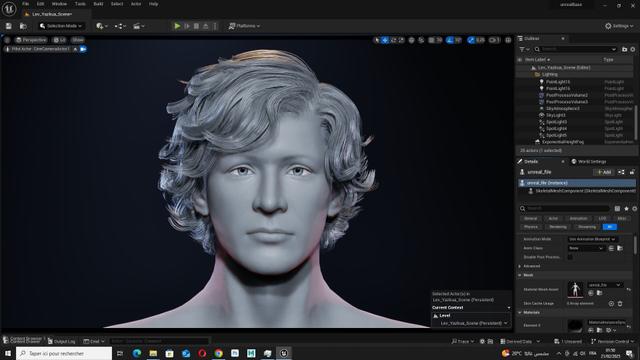Click the Details favorites star icon
The width and height of the screenshot is (640, 360).
[x=626, y=209]
